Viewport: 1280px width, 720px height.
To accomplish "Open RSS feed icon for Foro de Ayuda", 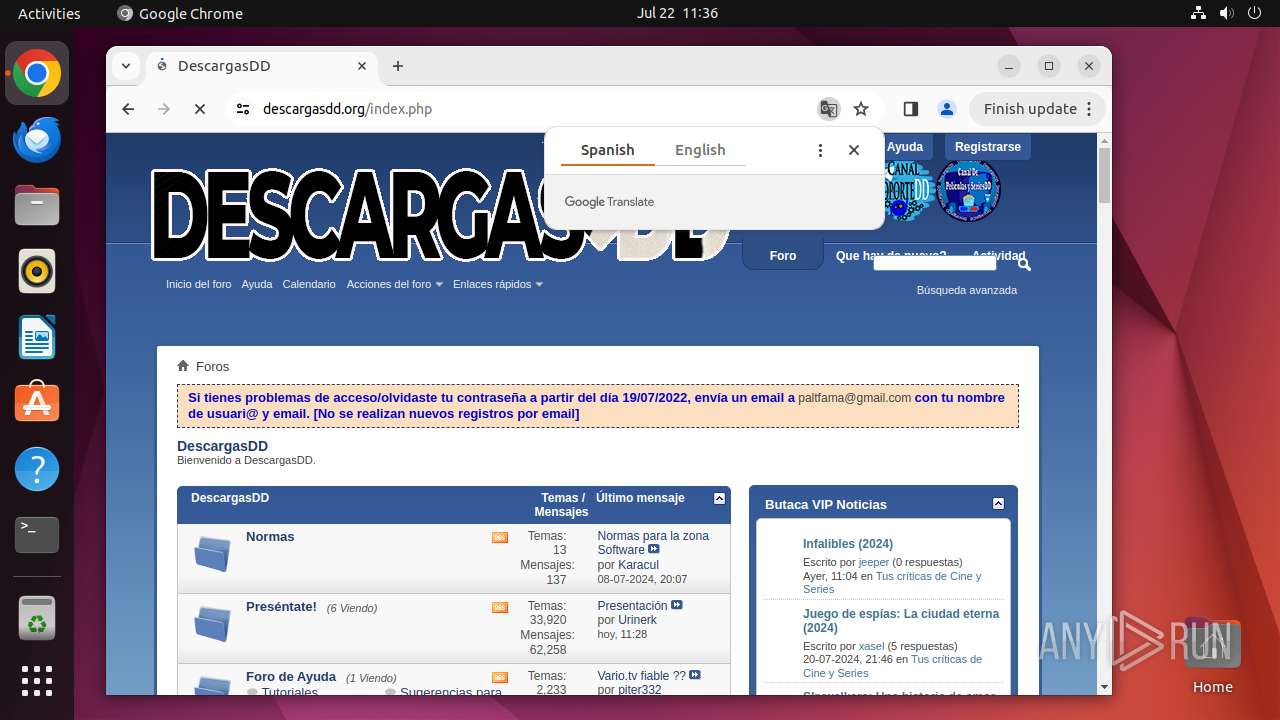I will [500, 678].
